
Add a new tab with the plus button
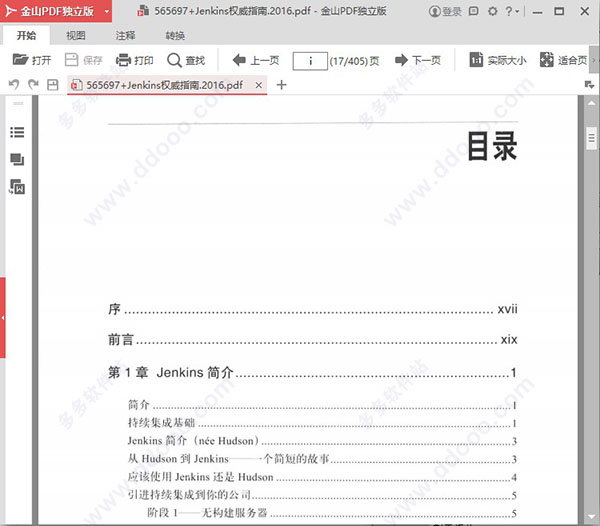282,85
